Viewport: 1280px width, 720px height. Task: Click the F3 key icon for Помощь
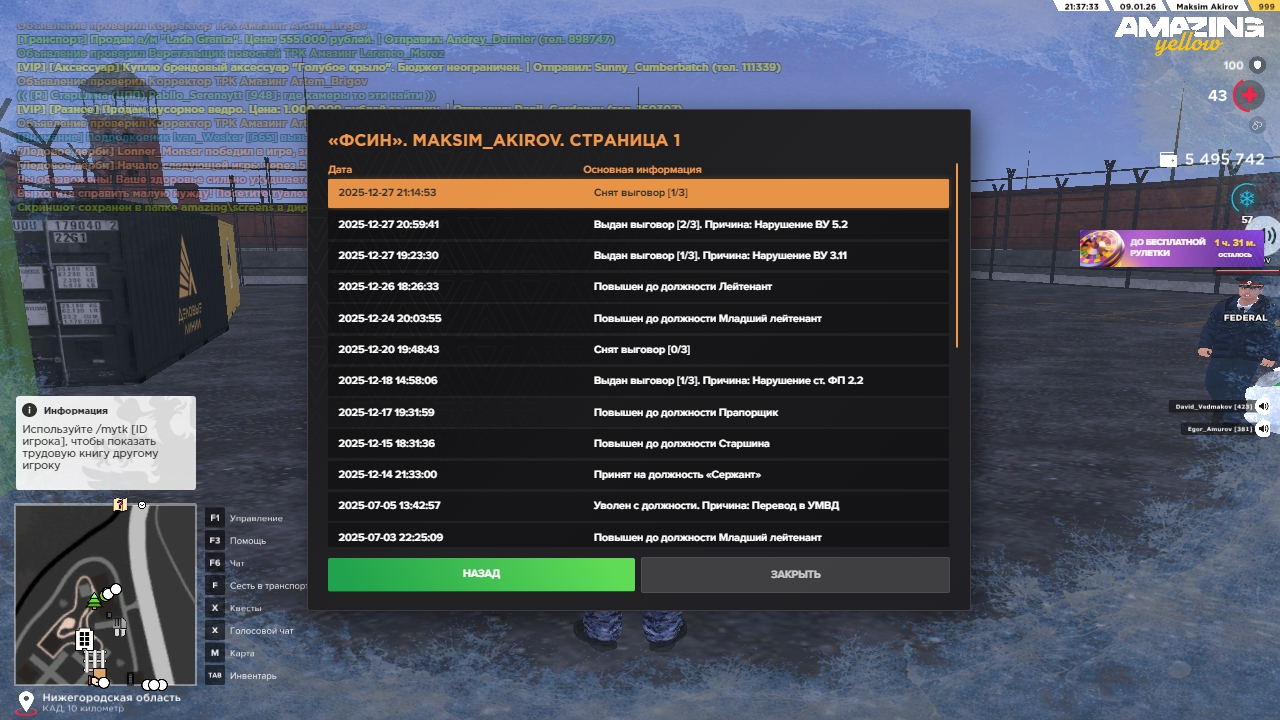coord(214,540)
